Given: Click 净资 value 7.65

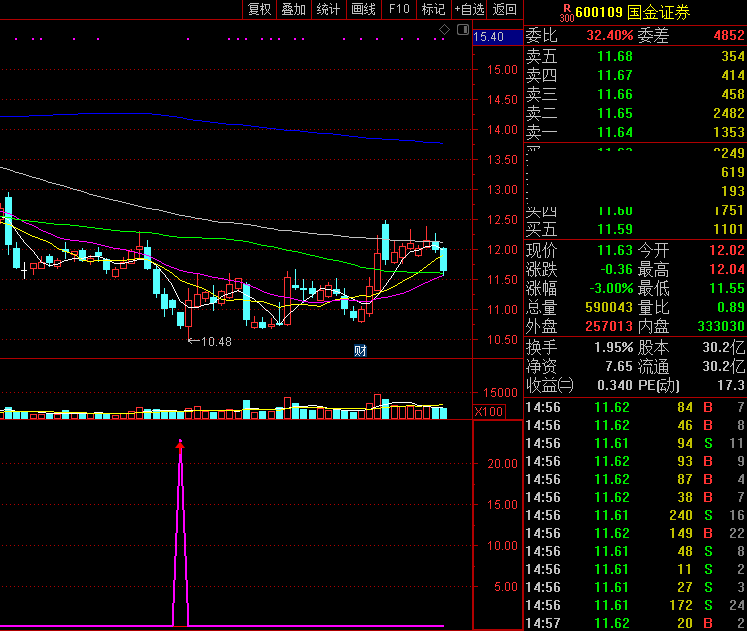Looking at the screenshot, I should click(x=619, y=367).
